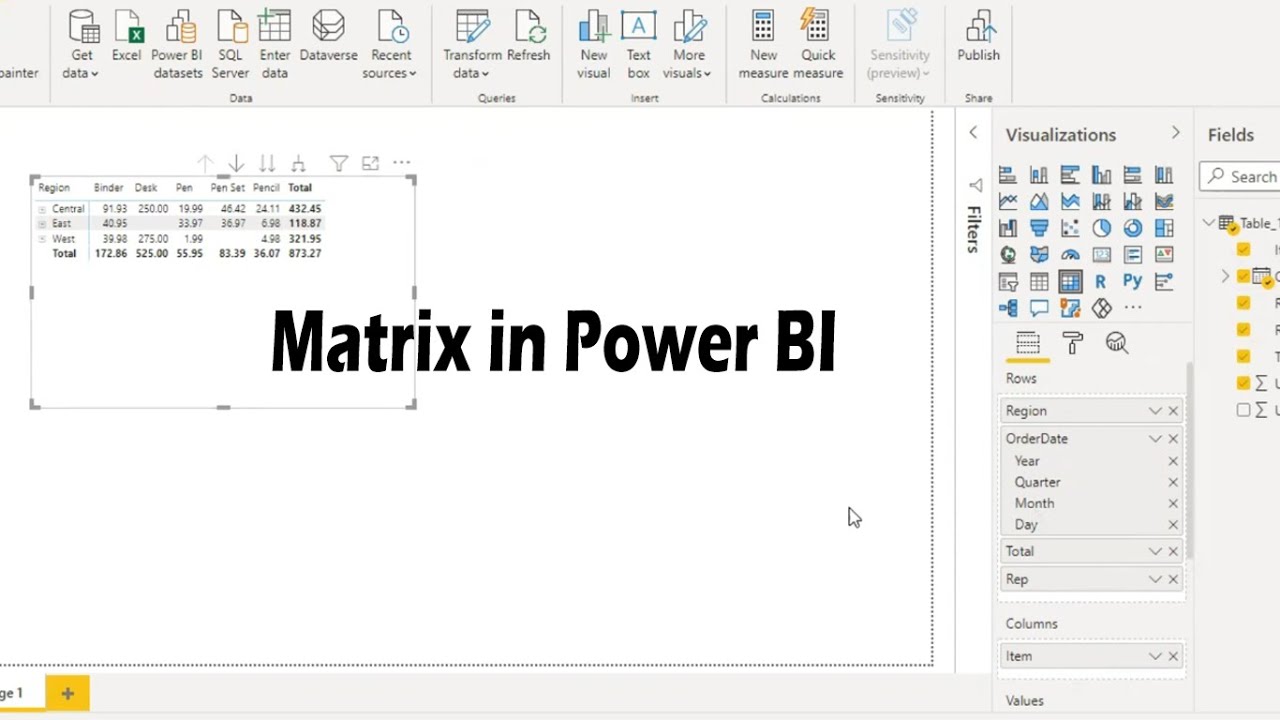Select the Python visual (Py)
This screenshot has width=1280, height=720.
point(1132,282)
